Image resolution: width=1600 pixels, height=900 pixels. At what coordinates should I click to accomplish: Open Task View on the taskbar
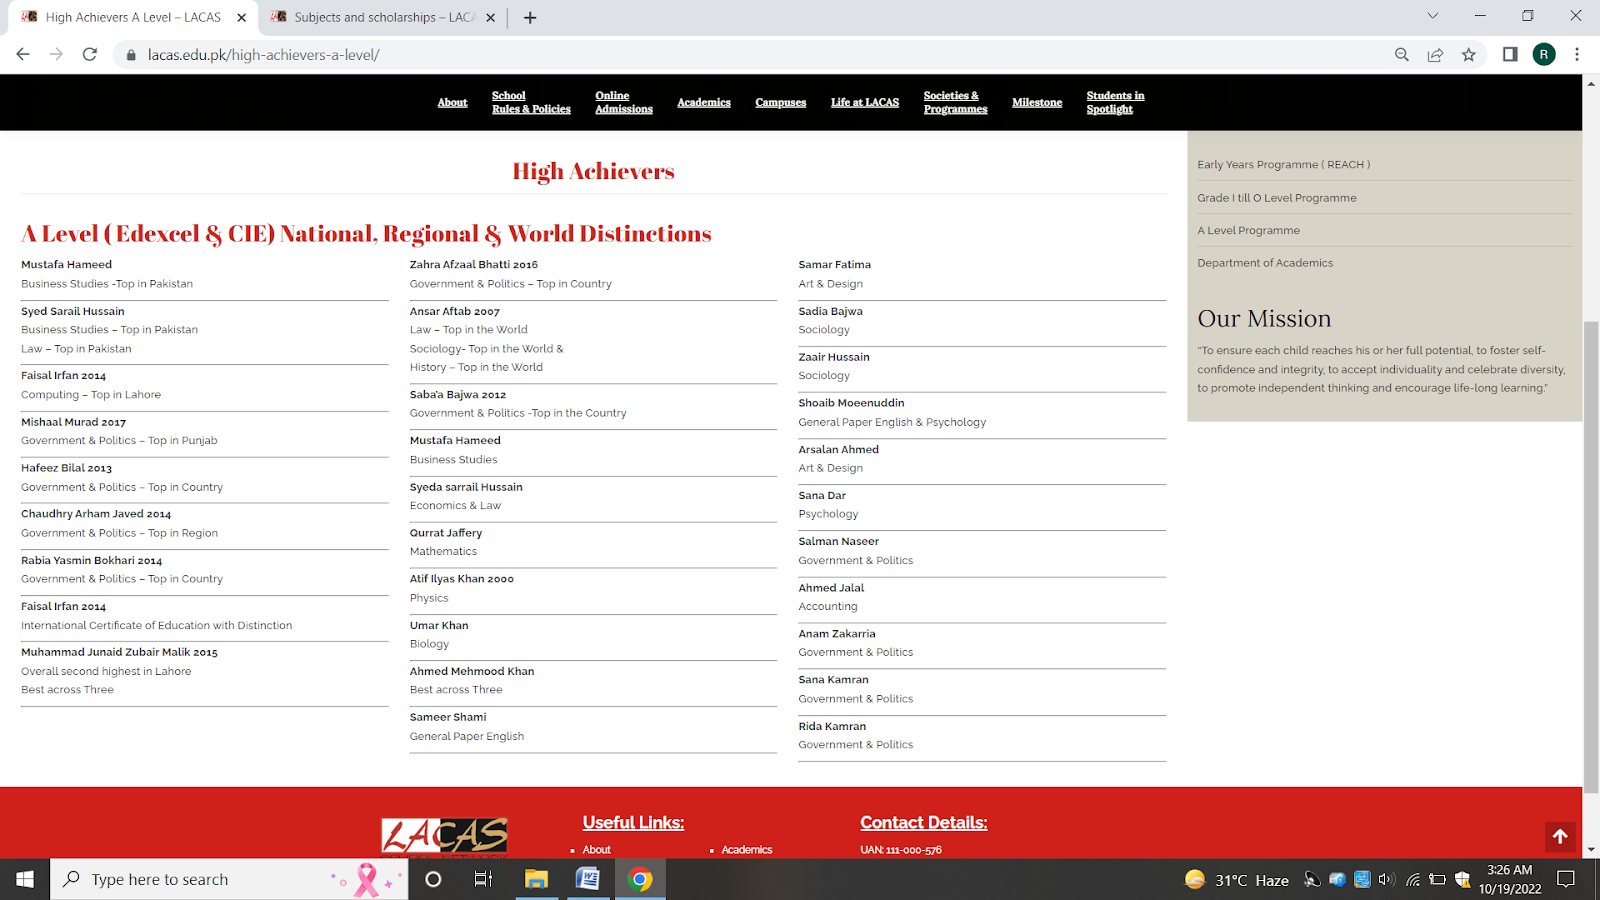483,879
